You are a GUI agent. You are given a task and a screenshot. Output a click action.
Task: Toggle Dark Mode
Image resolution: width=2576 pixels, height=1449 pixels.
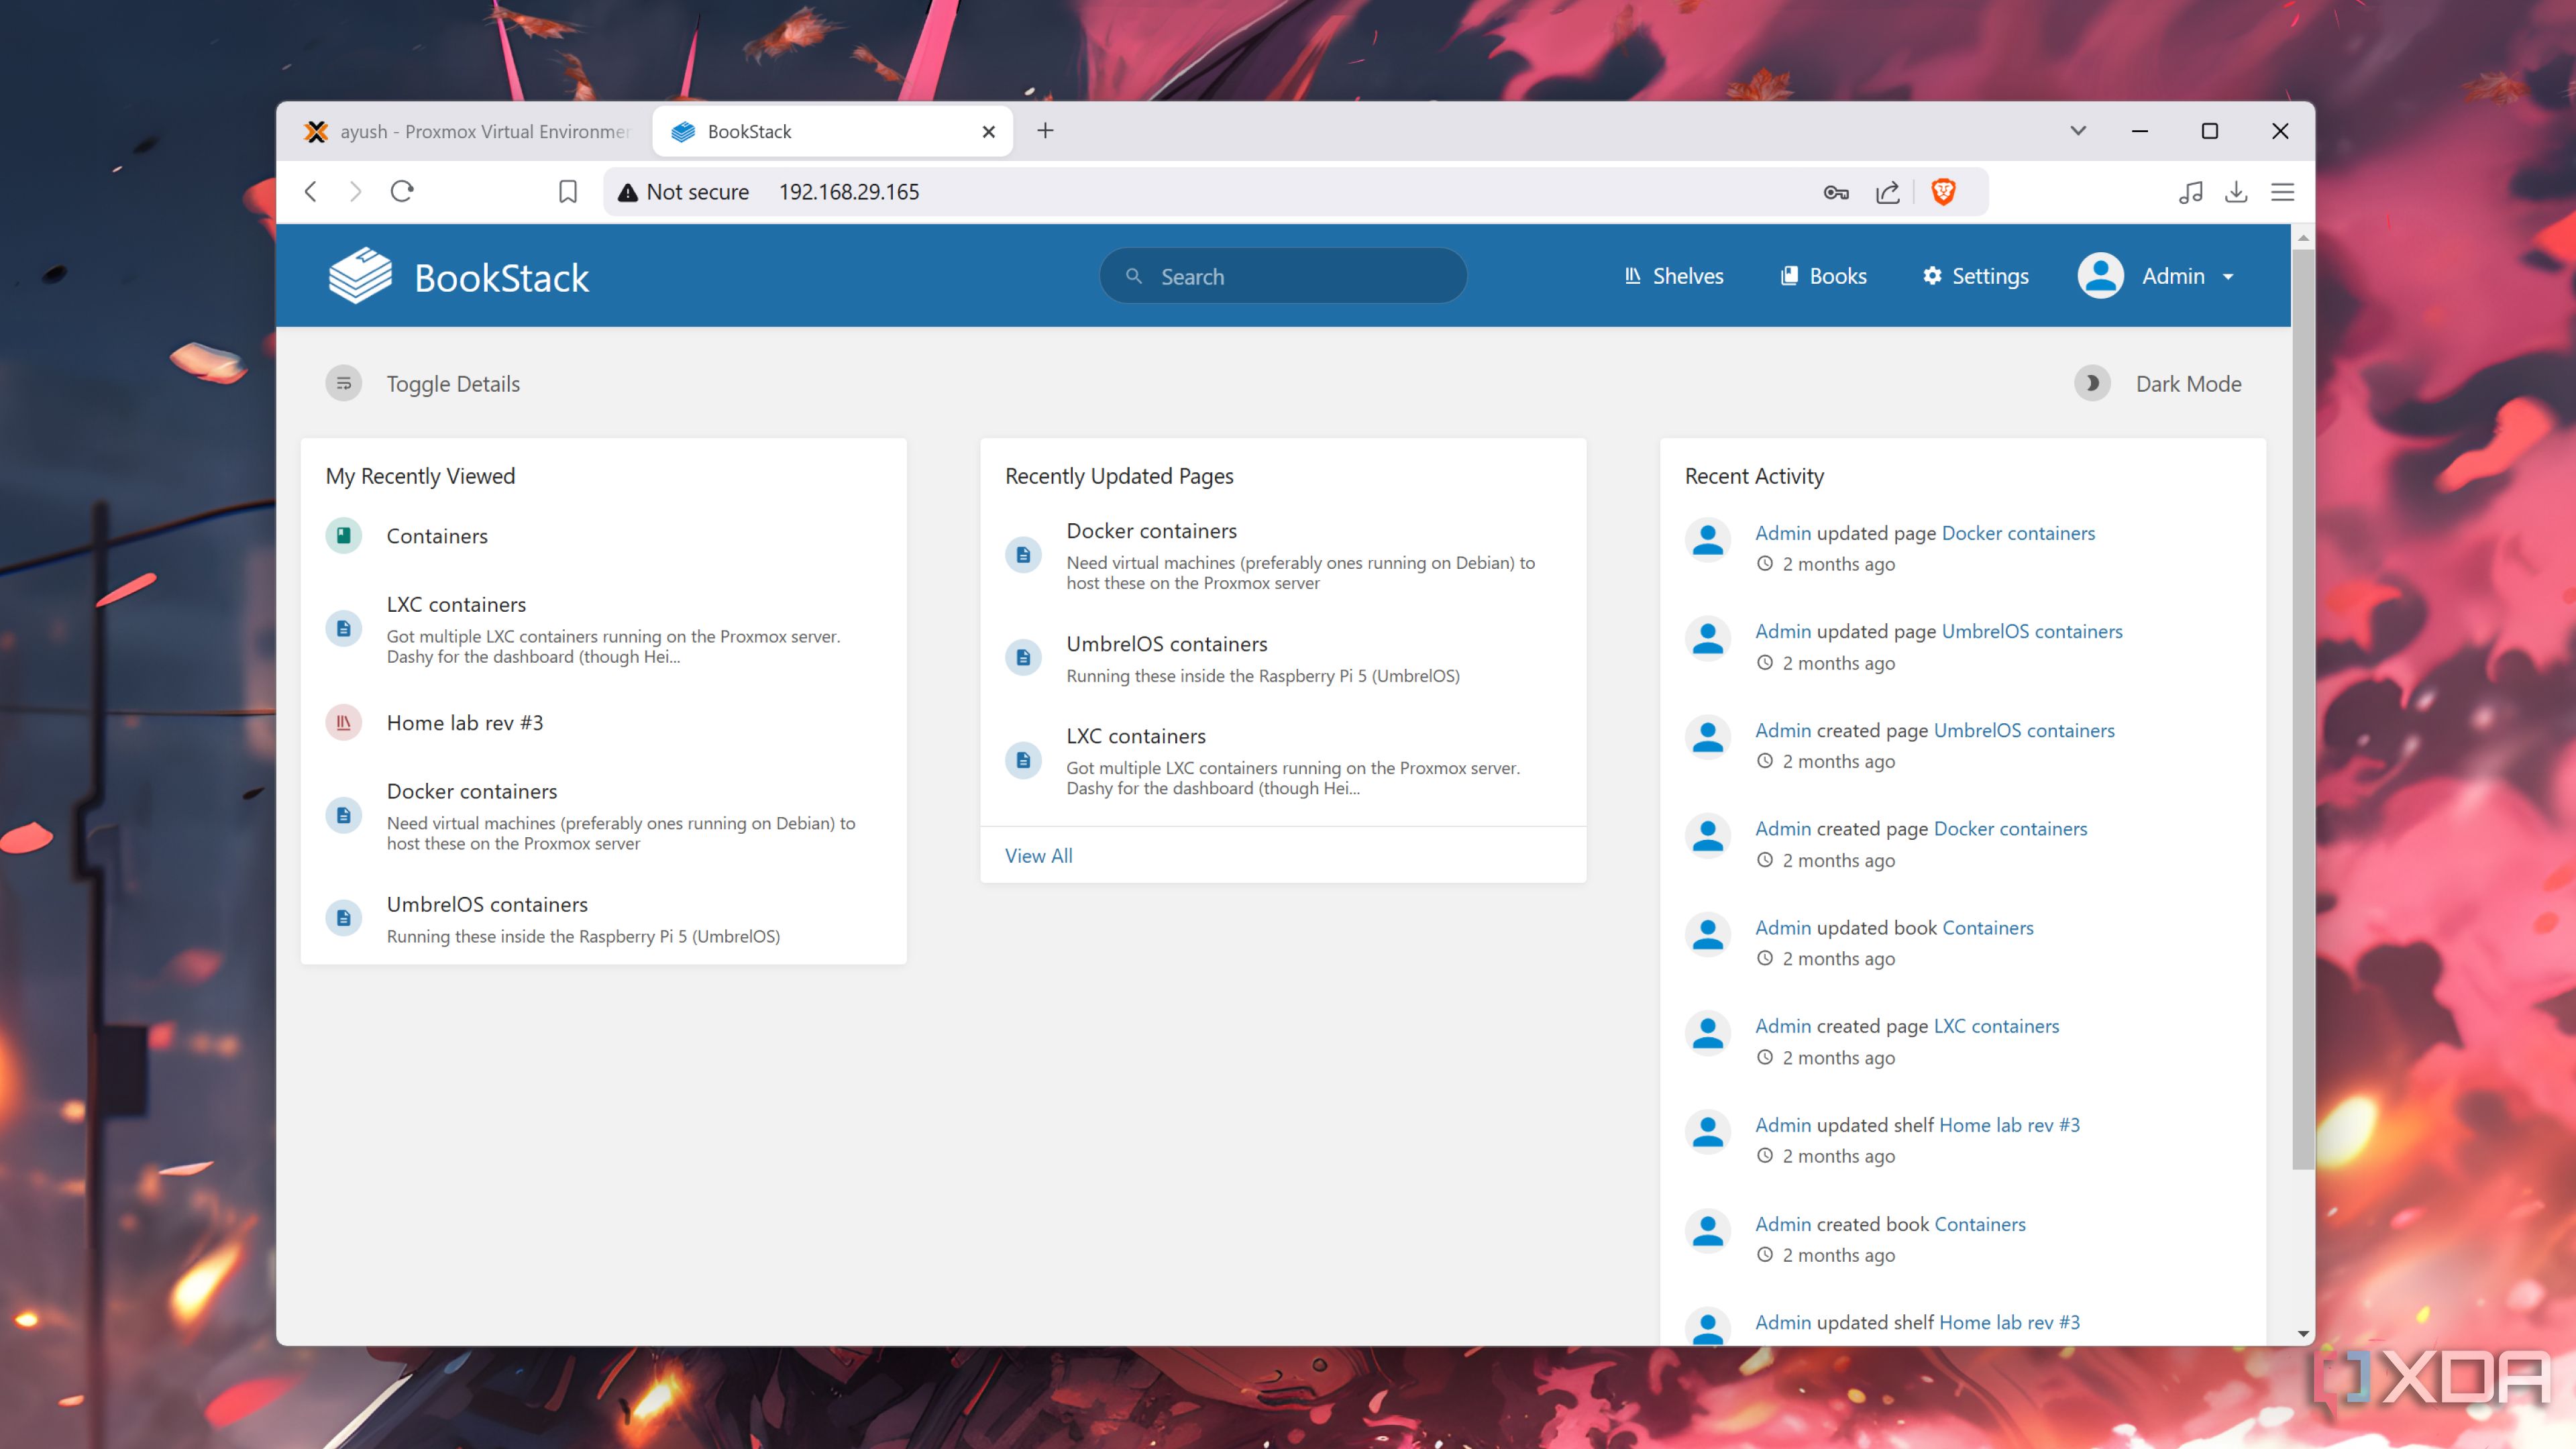point(2158,384)
